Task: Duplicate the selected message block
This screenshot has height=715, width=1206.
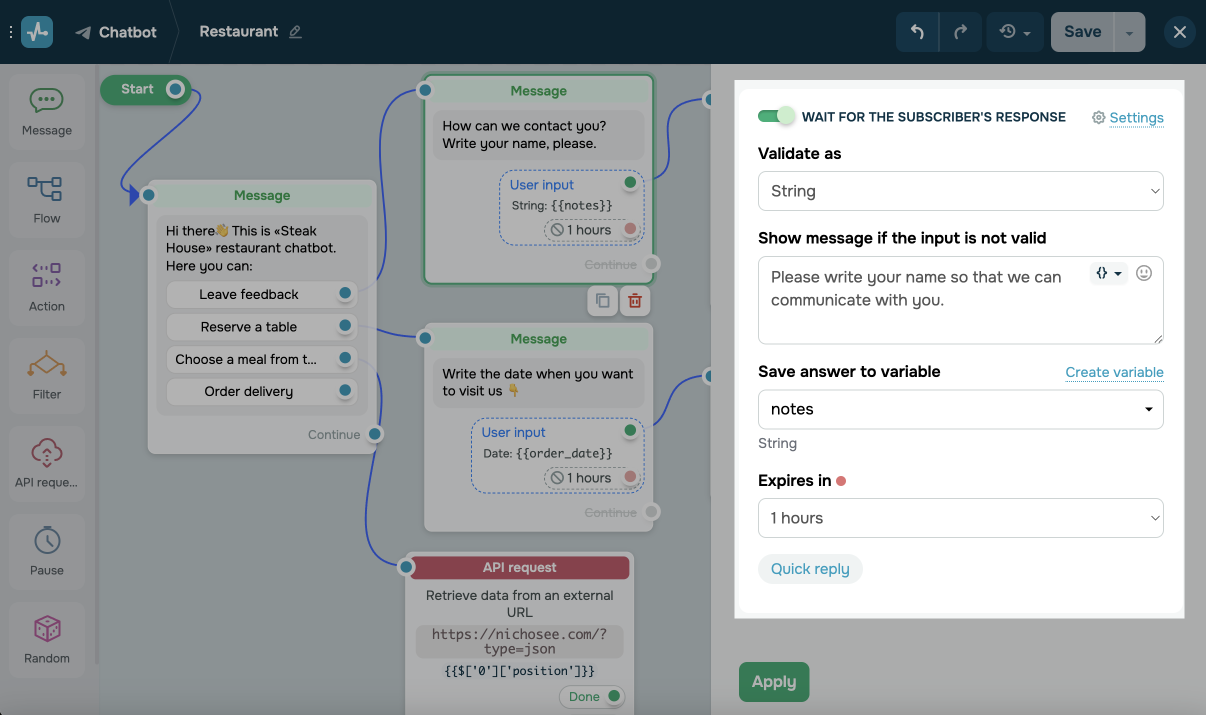Action: point(602,300)
